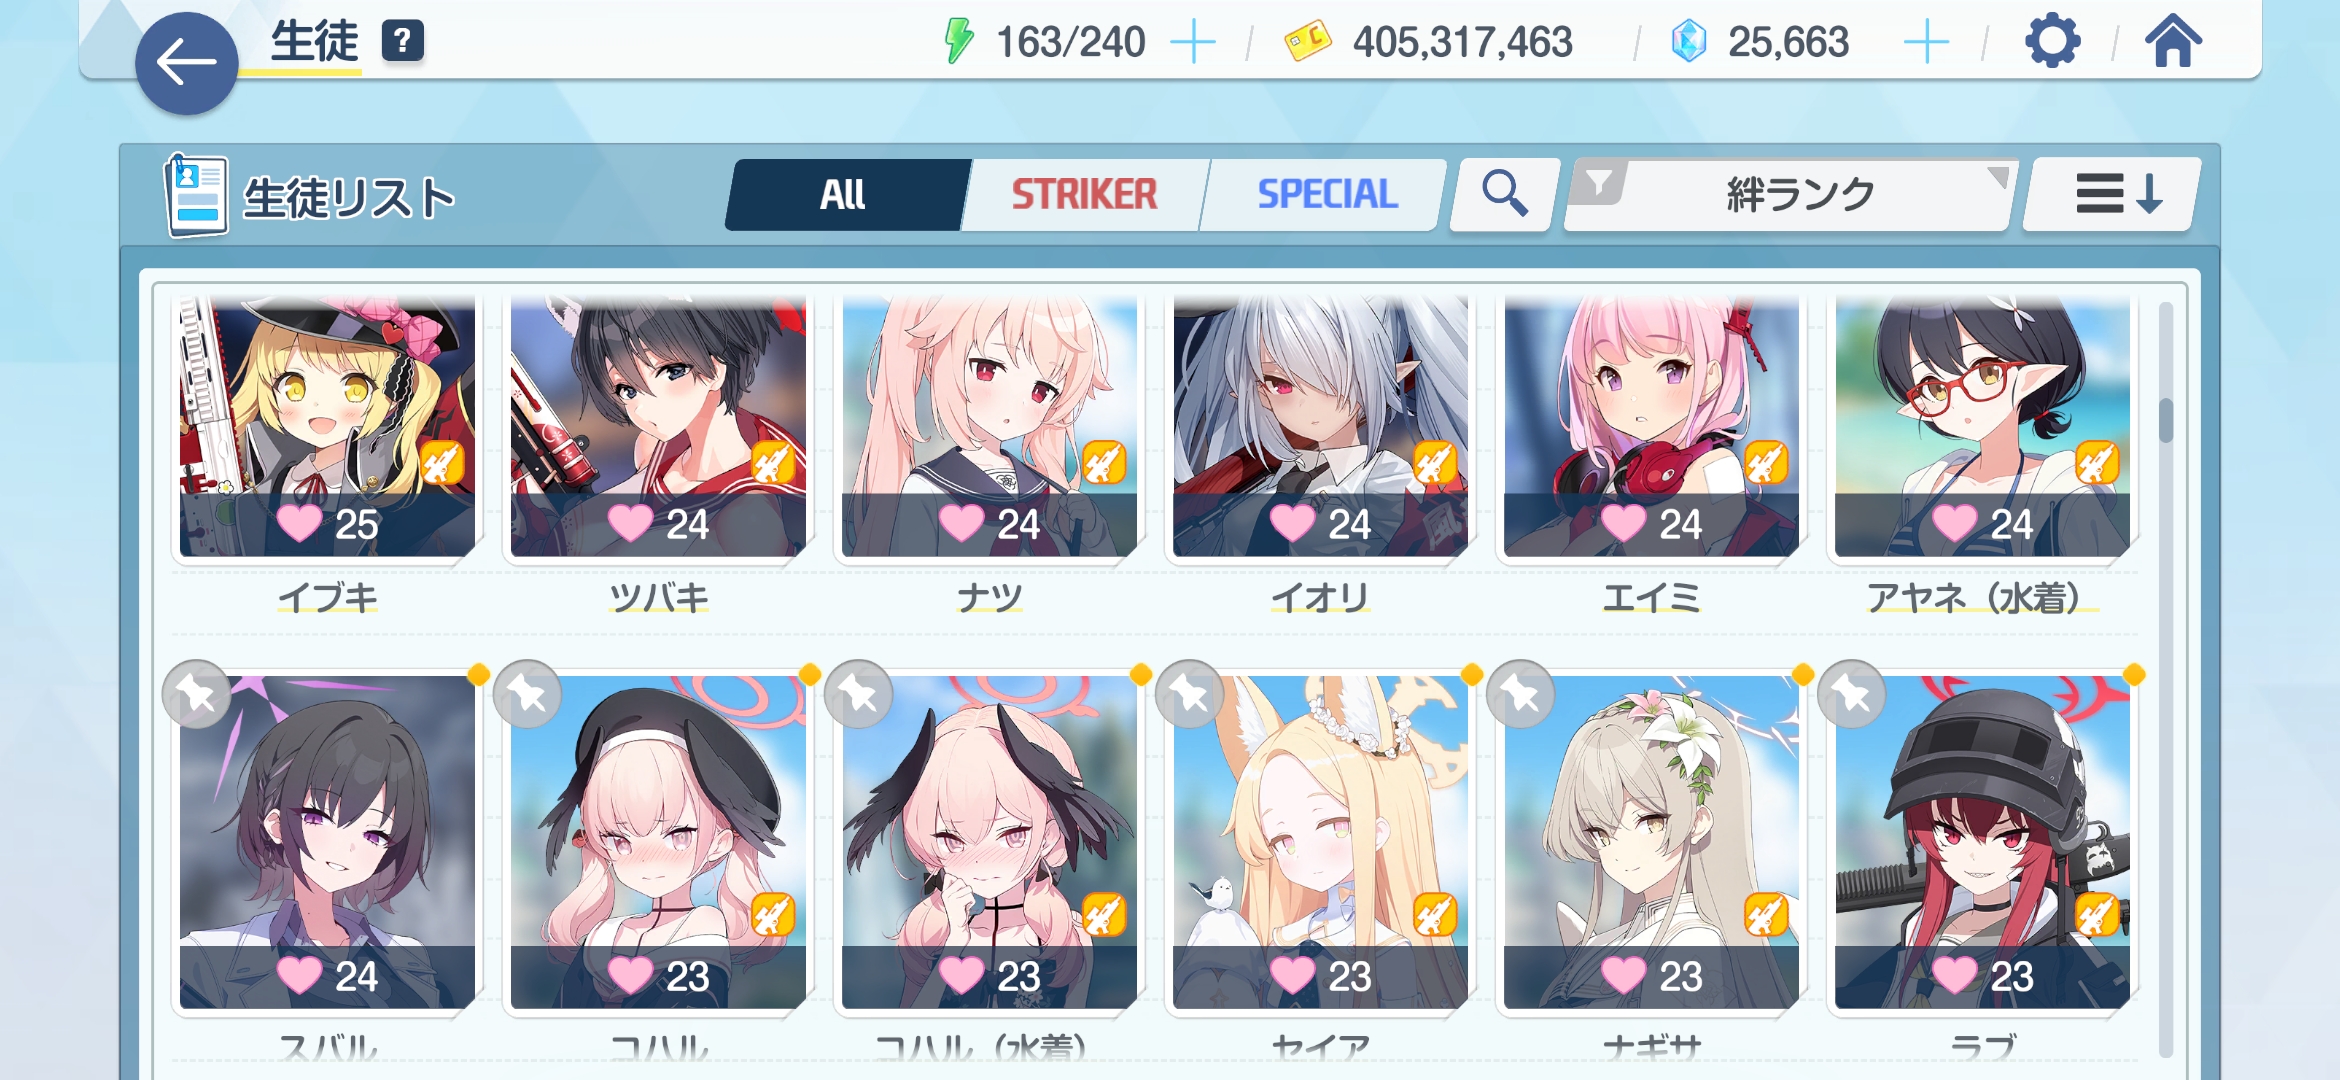
Task: Add energy using plus beside 163/240
Action: tap(1192, 43)
